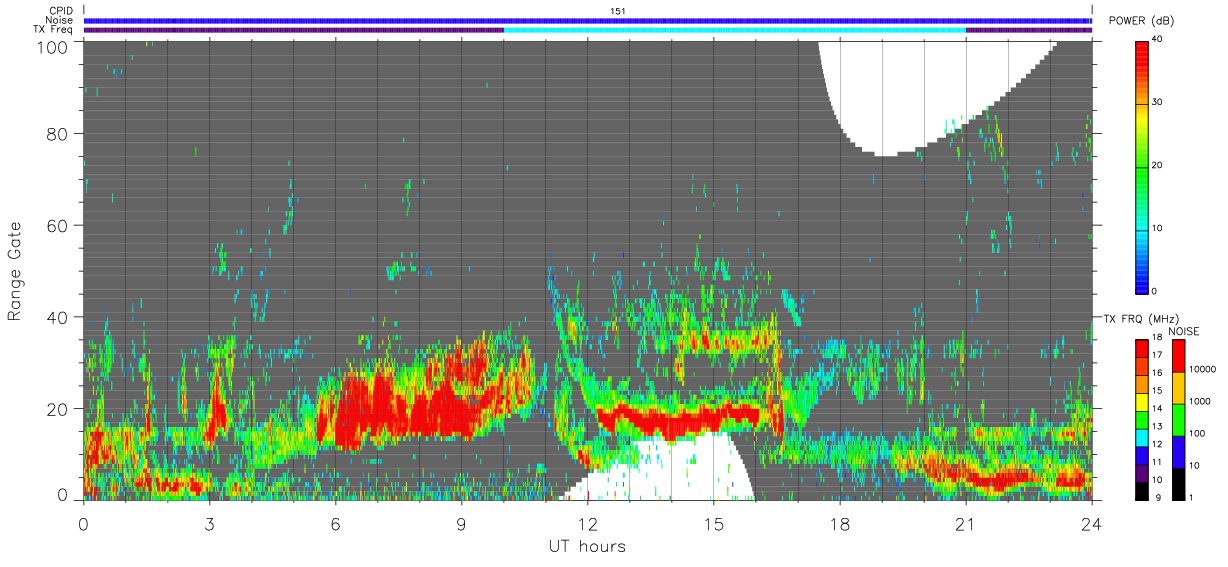
Task: Click the TX FRQ (MHz) color legend
Action: 1142,419
